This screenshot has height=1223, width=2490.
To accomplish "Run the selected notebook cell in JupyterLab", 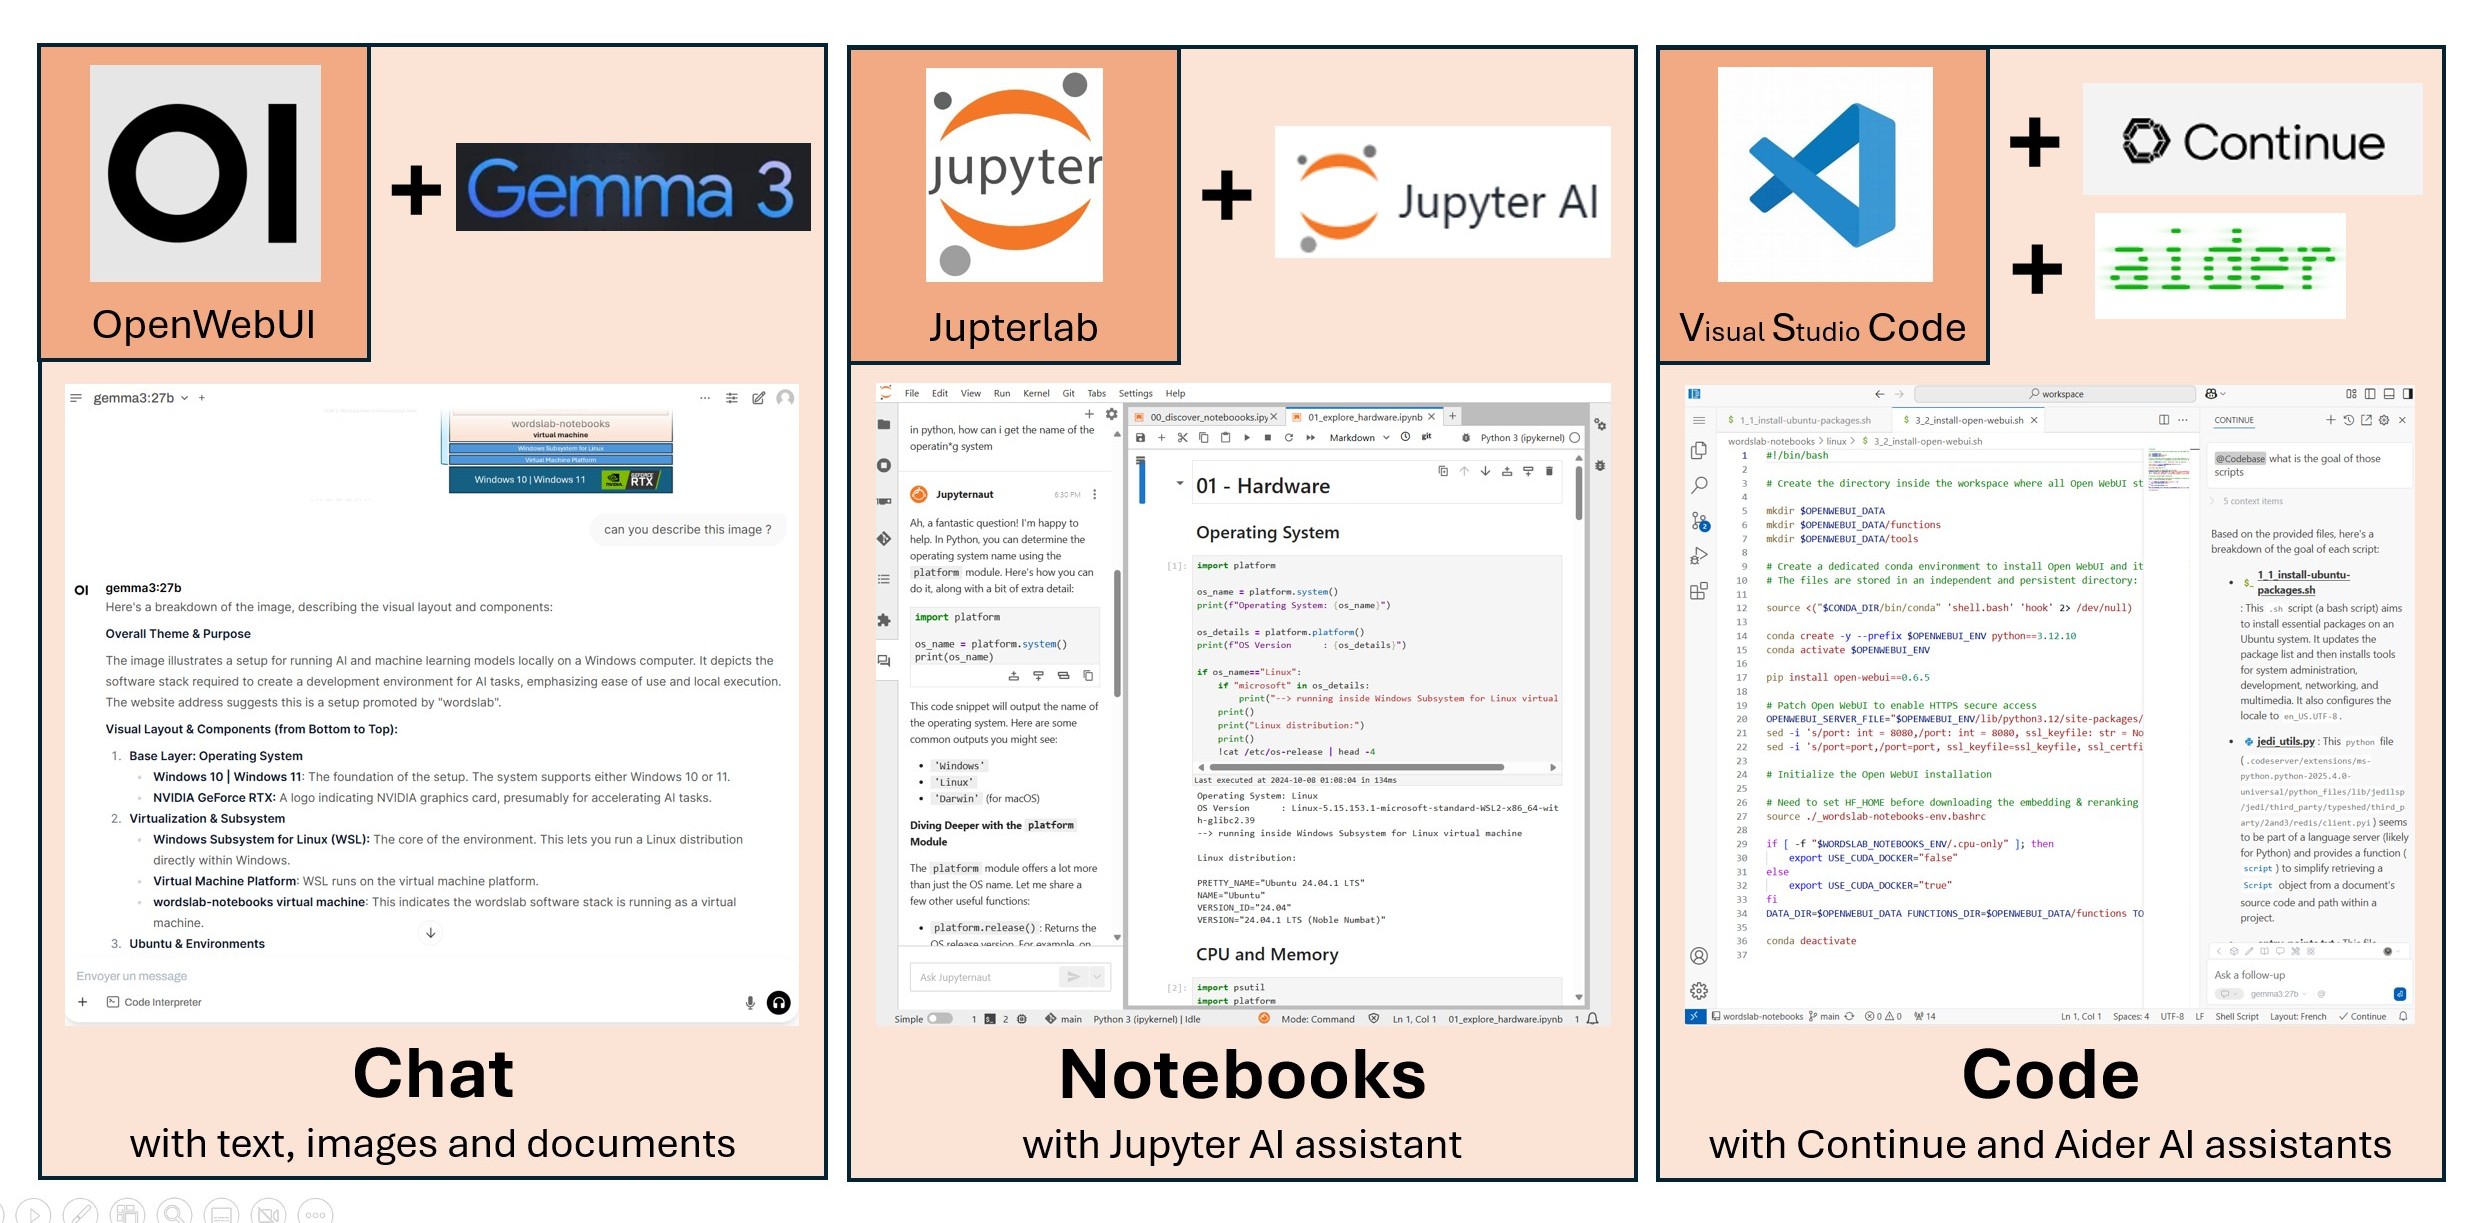I will tap(1247, 438).
